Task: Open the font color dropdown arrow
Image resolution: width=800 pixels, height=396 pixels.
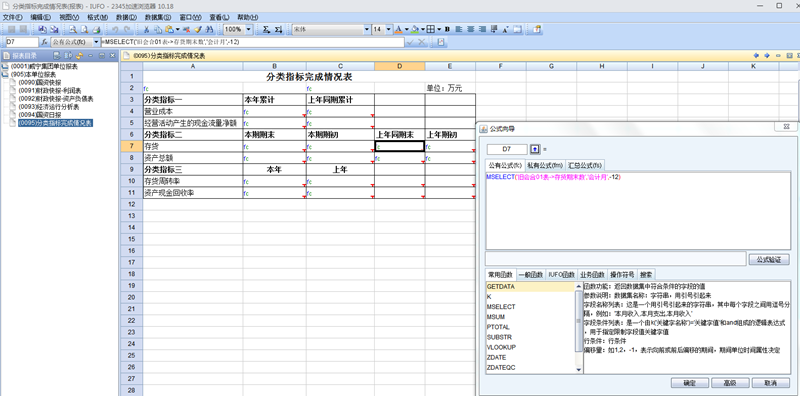Action: (407, 30)
